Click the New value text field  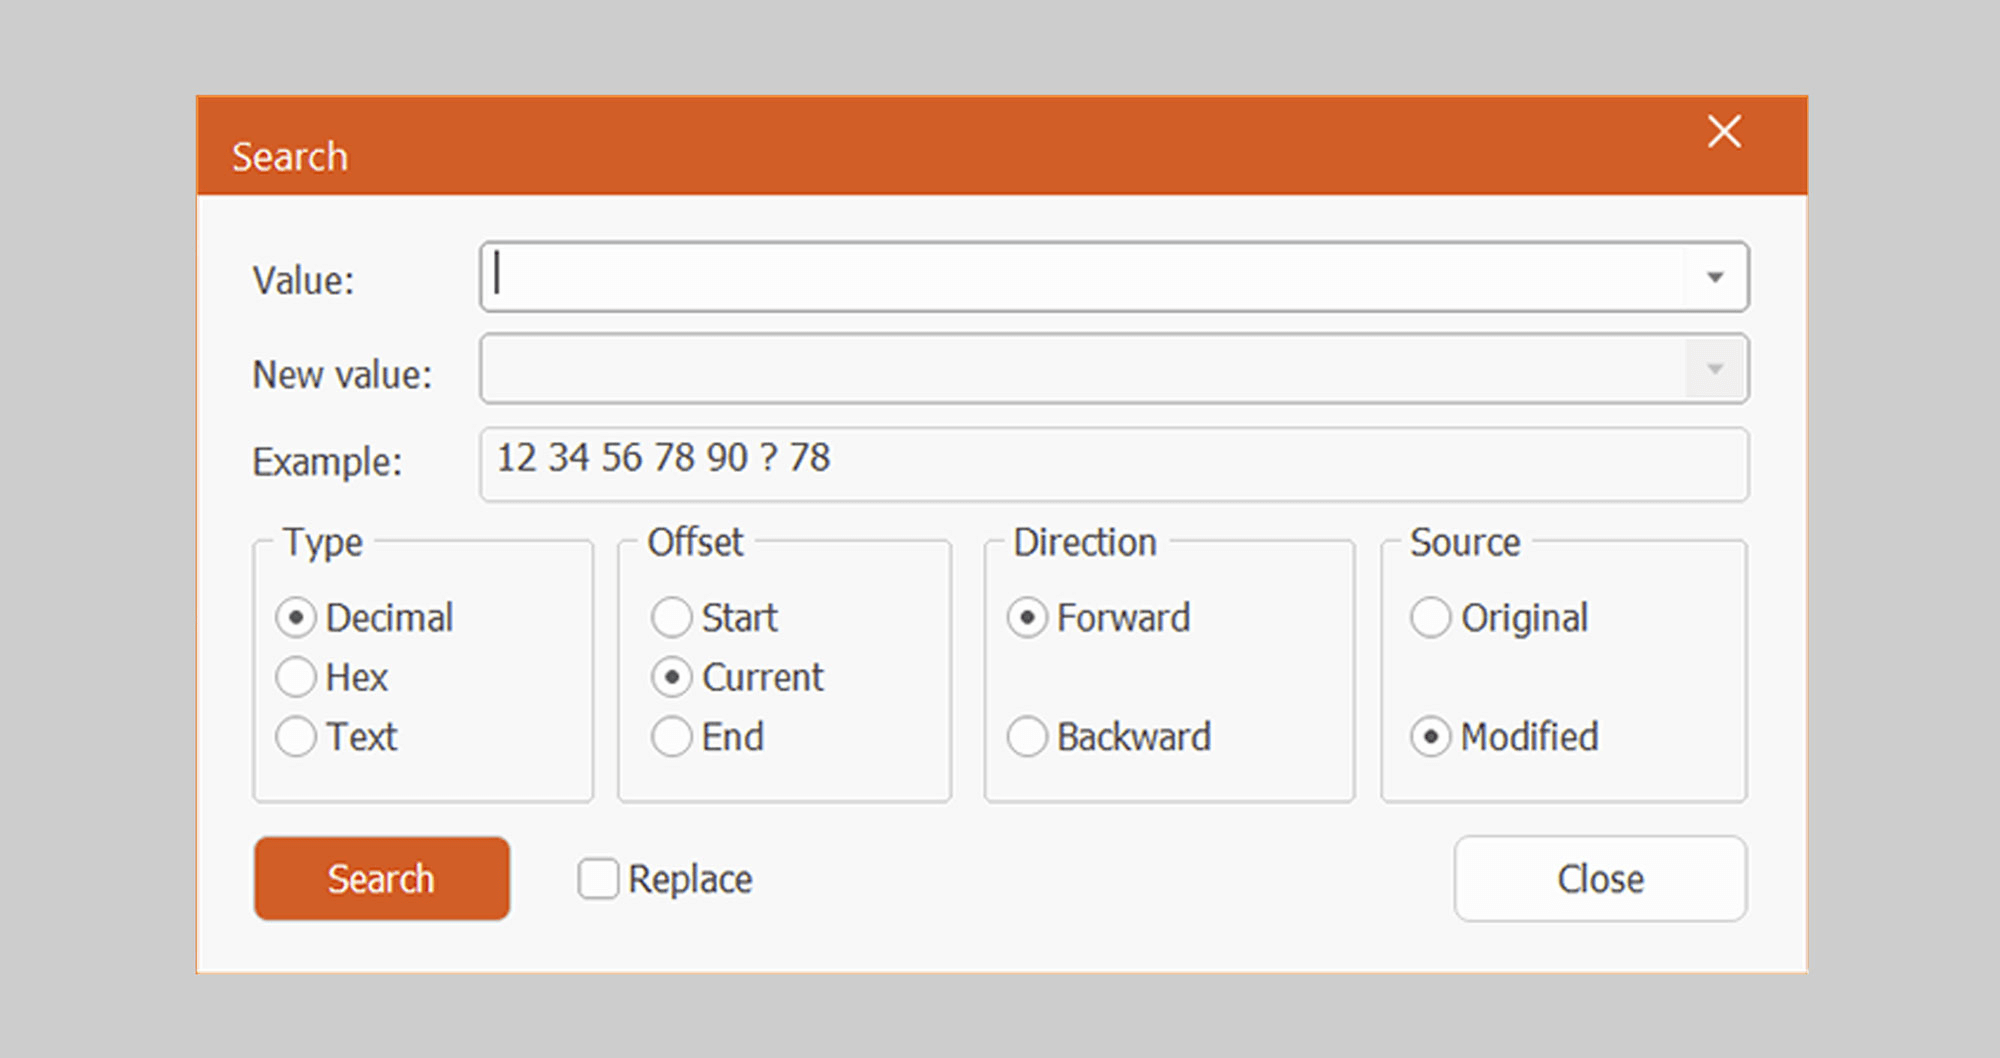1080,369
